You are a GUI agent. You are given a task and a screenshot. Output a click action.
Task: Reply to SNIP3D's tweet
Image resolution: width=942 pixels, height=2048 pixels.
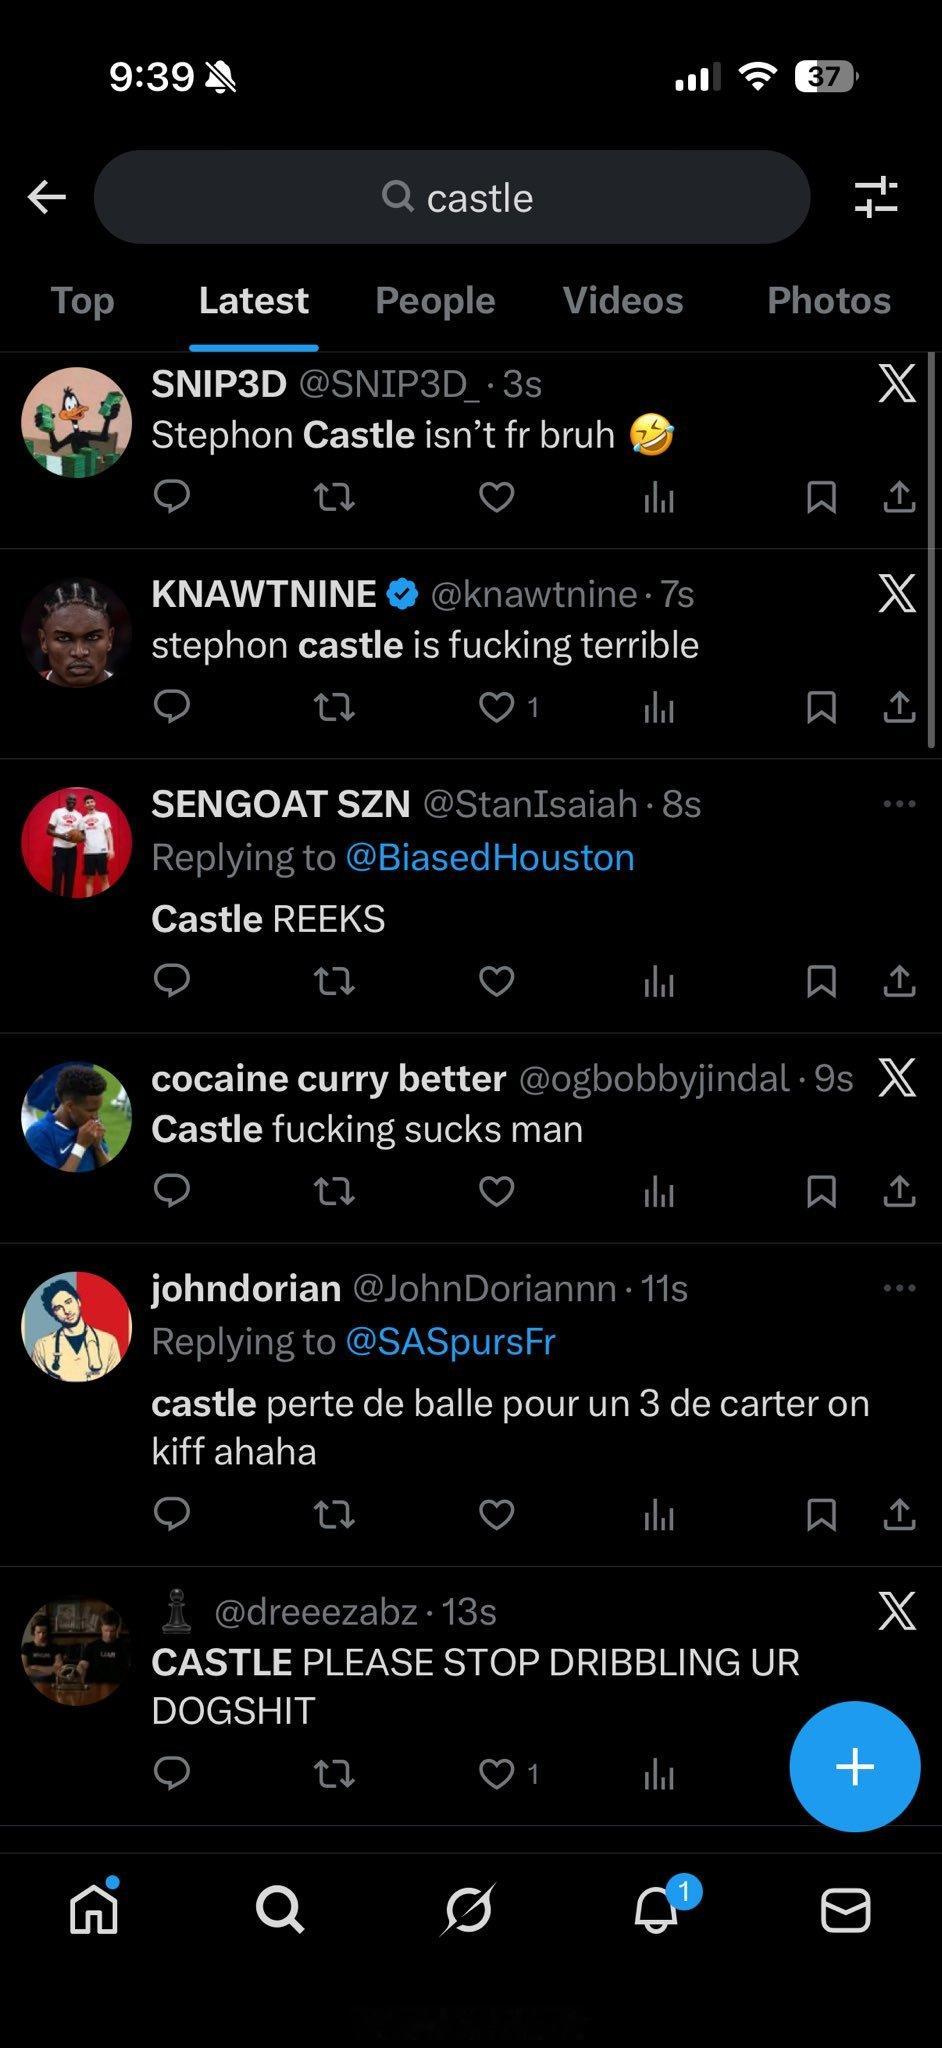(x=172, y=496)
